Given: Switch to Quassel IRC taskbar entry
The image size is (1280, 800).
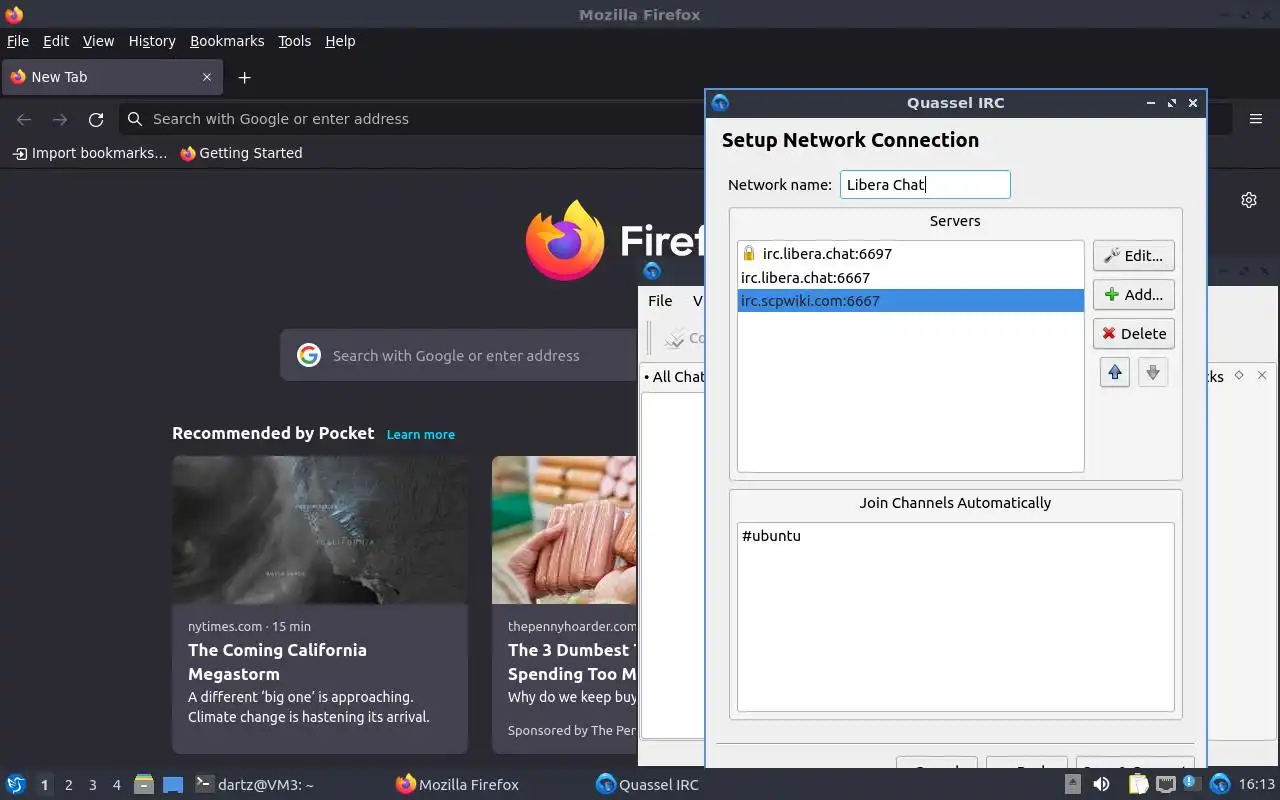Looking at the screenshot, I should (x=648, y=785).
